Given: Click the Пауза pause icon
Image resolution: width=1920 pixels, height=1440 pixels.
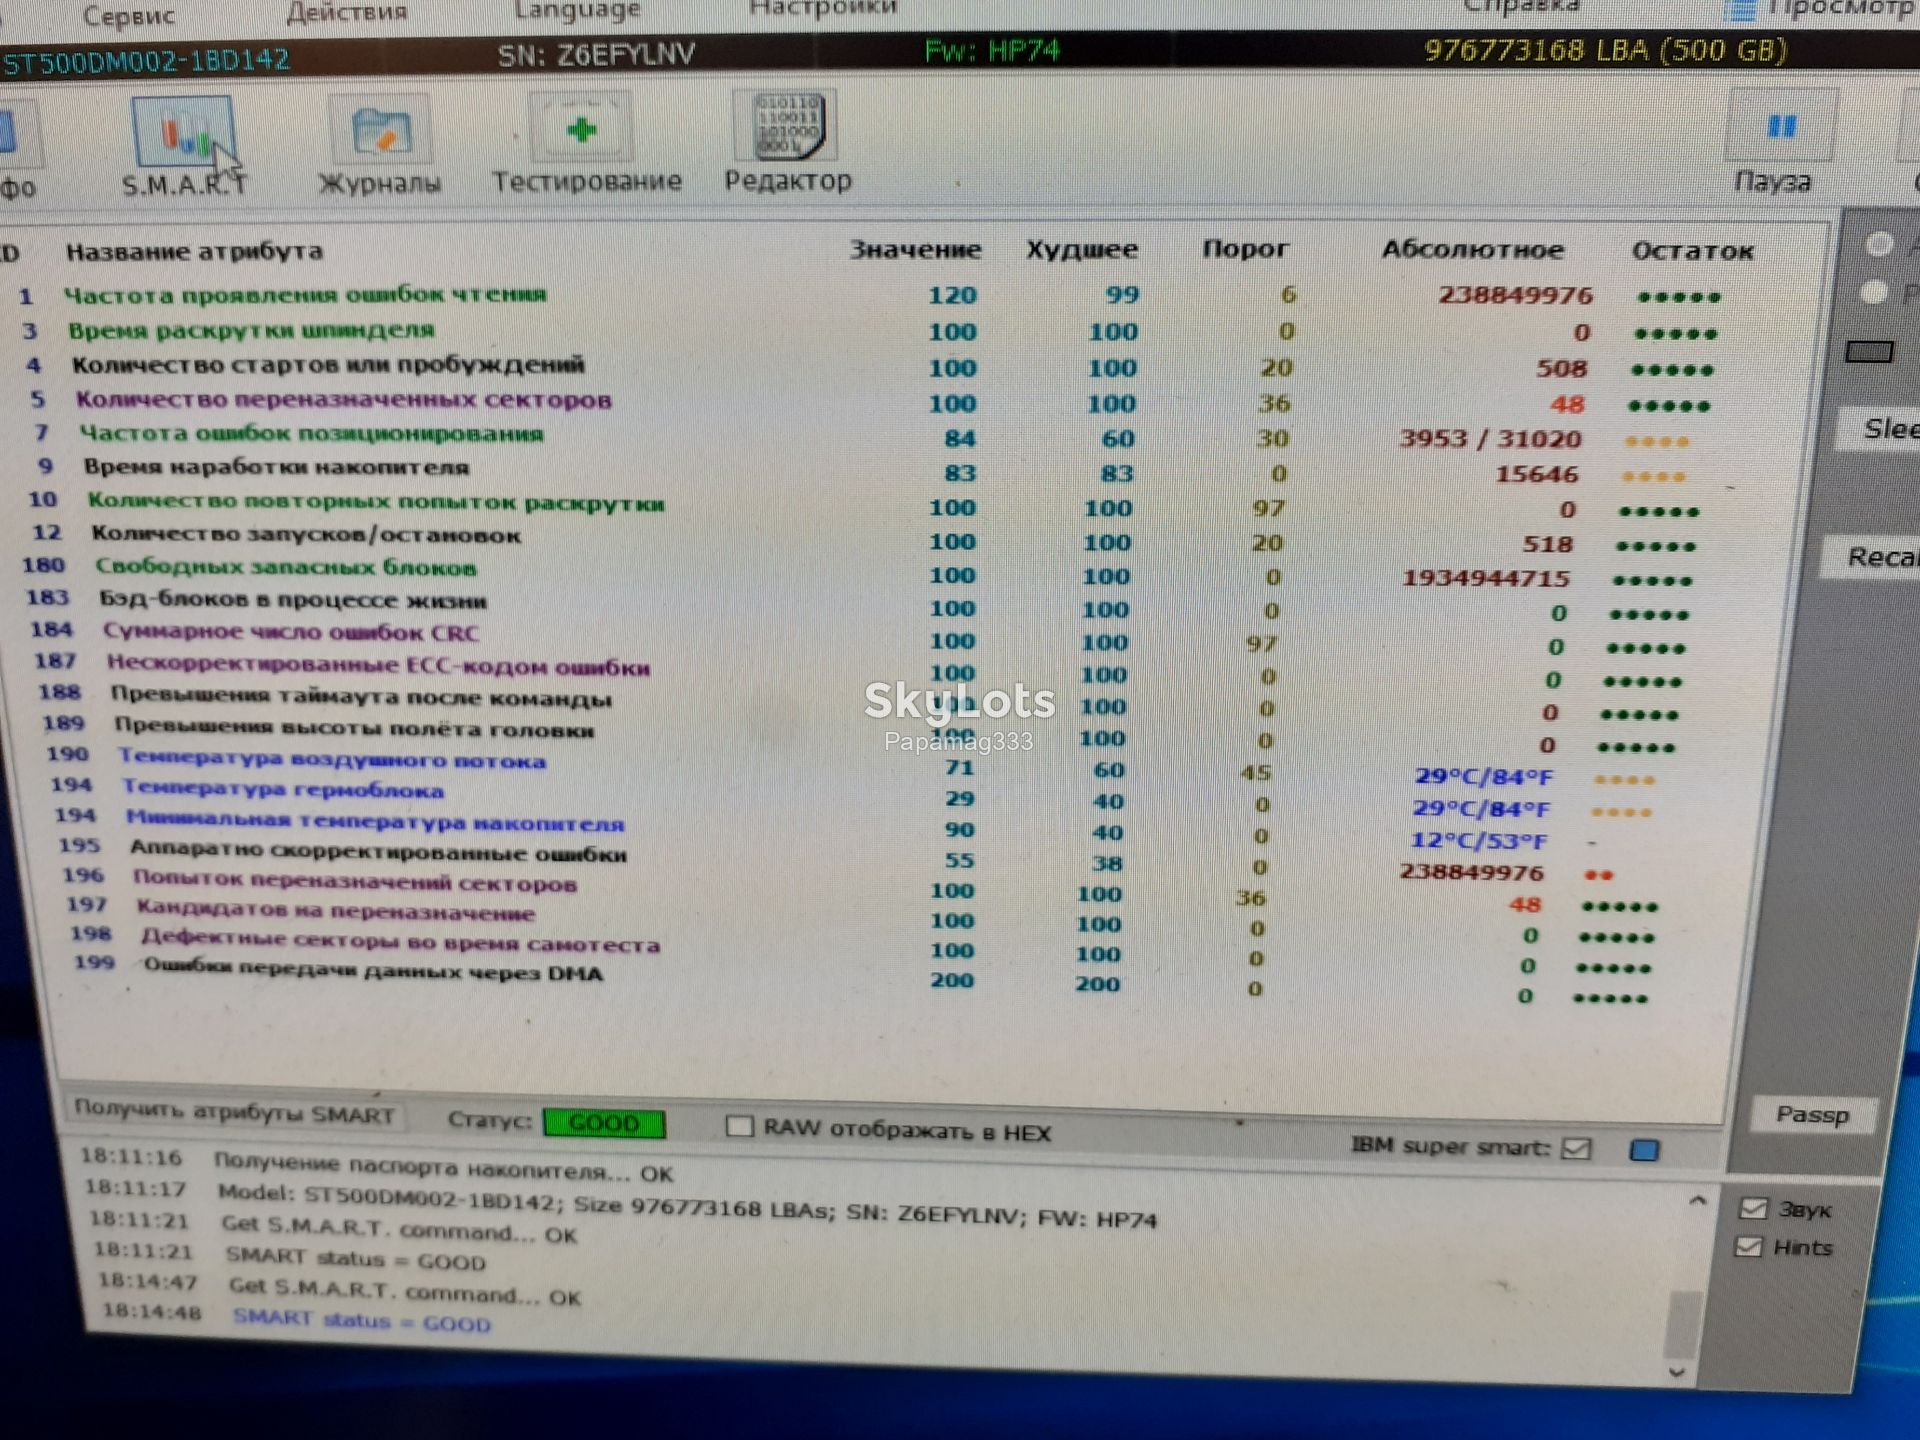Looking at the screenshot, I should 1781,126.
